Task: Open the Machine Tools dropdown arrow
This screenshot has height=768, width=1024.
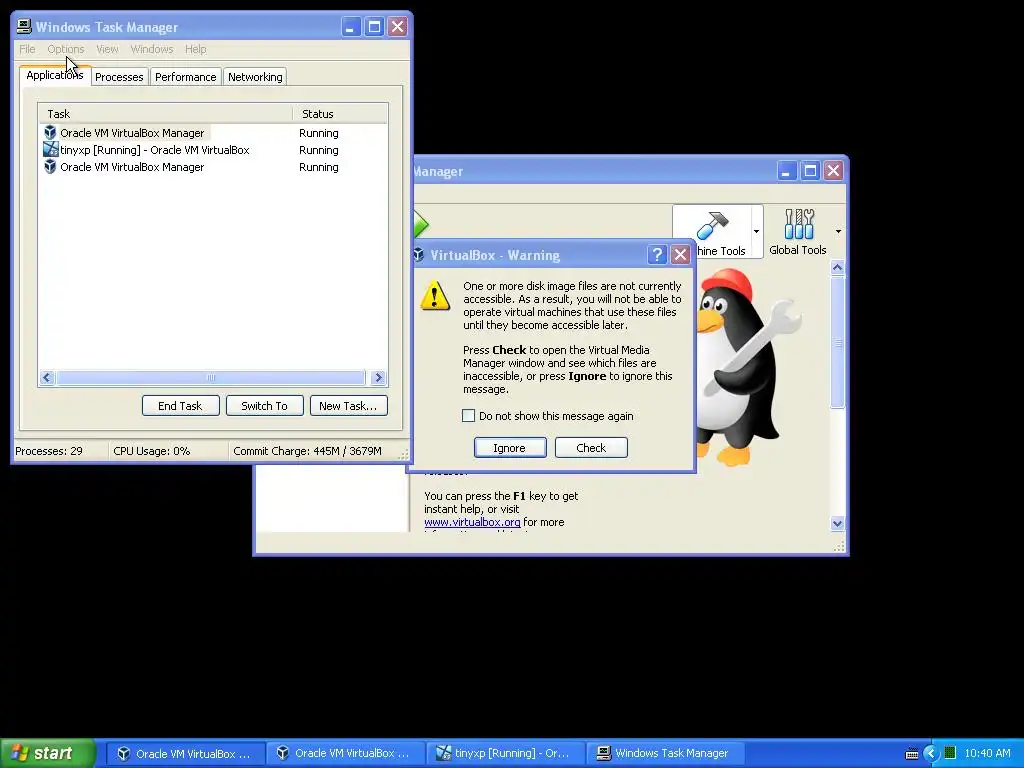Action: (756, 231)
